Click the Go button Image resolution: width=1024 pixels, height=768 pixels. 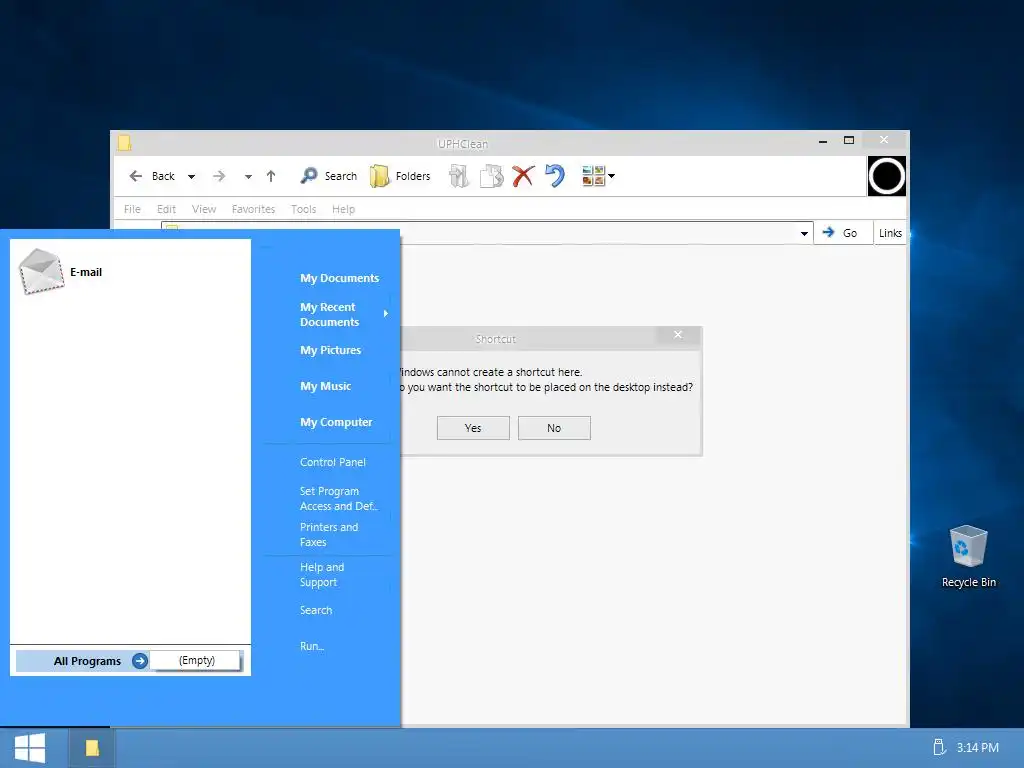pyautogui.click(x=840, y=232)
